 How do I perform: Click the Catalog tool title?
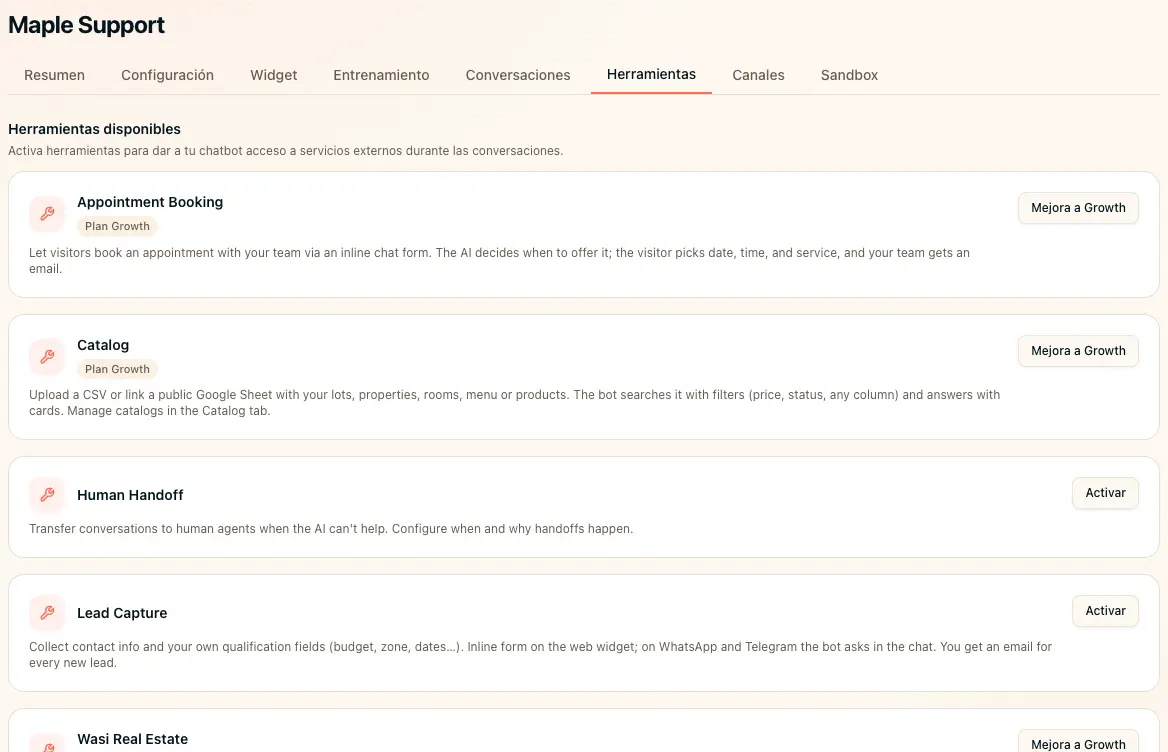point(103,345)
